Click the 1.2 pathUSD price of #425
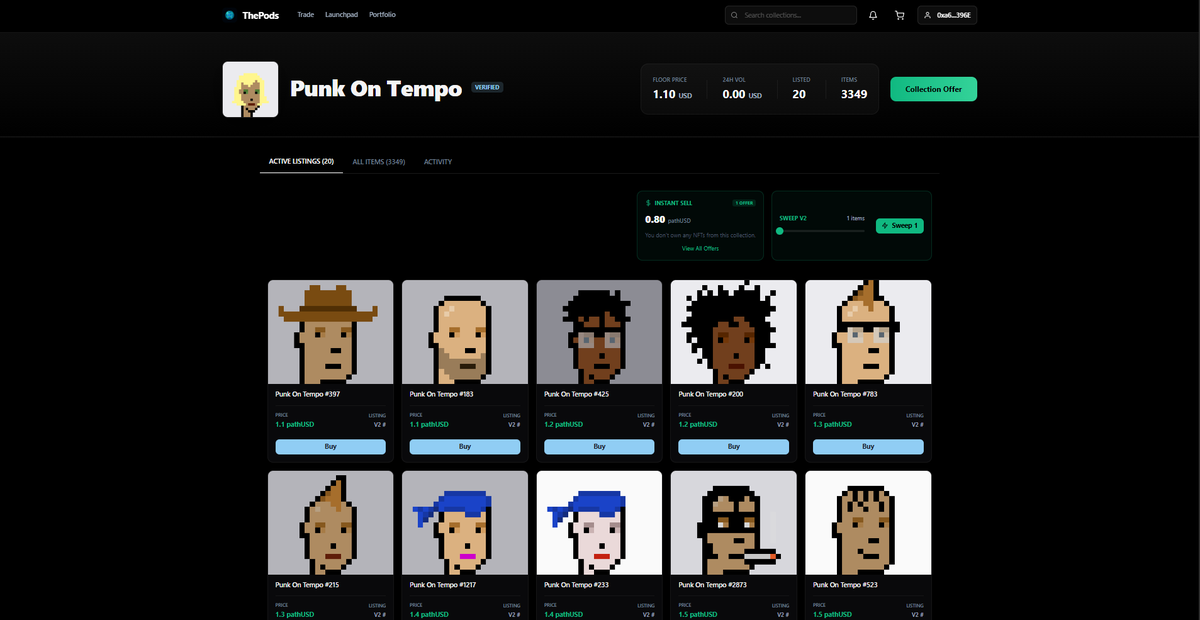Image resolution: width=1200 pixels, height=620 pixels. tap(564, 424)
